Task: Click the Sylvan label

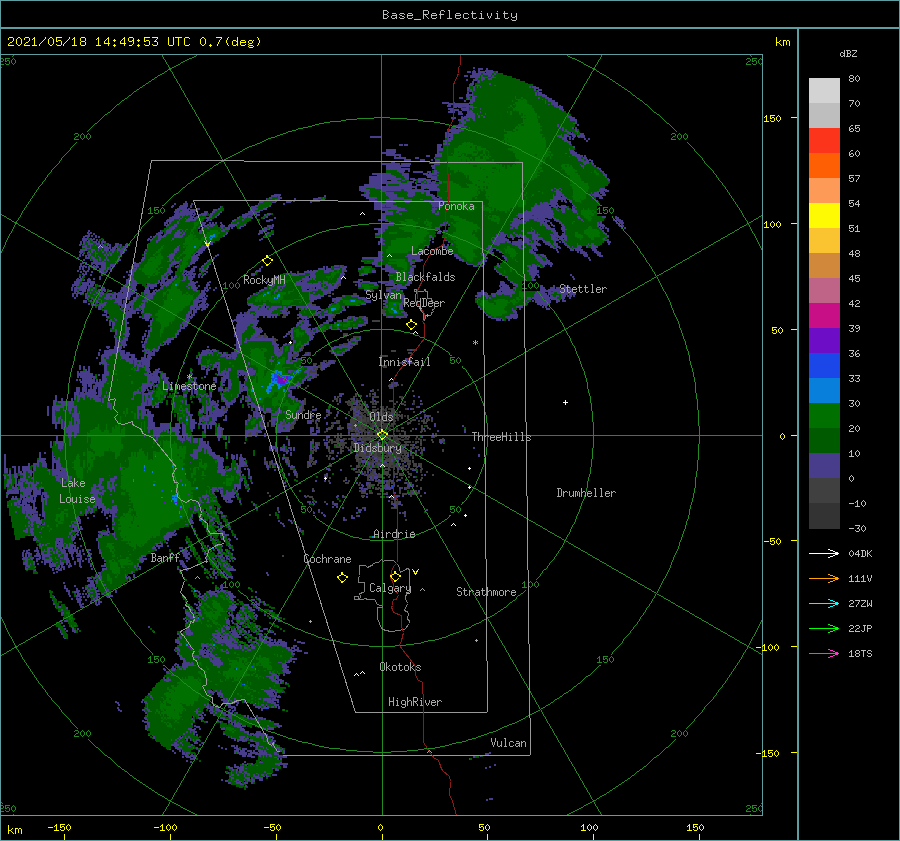Action: pos(383,296)
